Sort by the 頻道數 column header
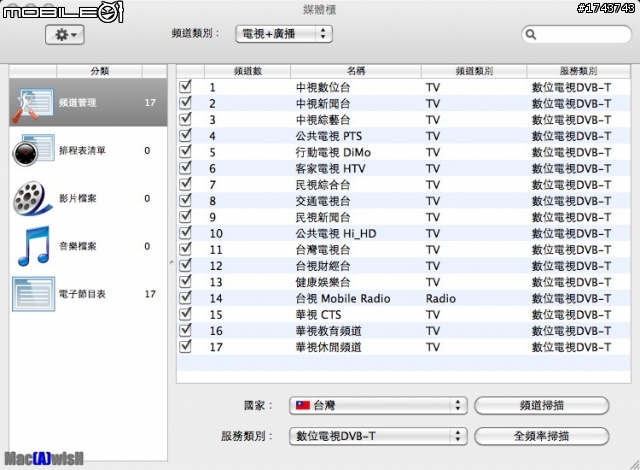Viewport: 640px width, 470px height. [247, 71]
